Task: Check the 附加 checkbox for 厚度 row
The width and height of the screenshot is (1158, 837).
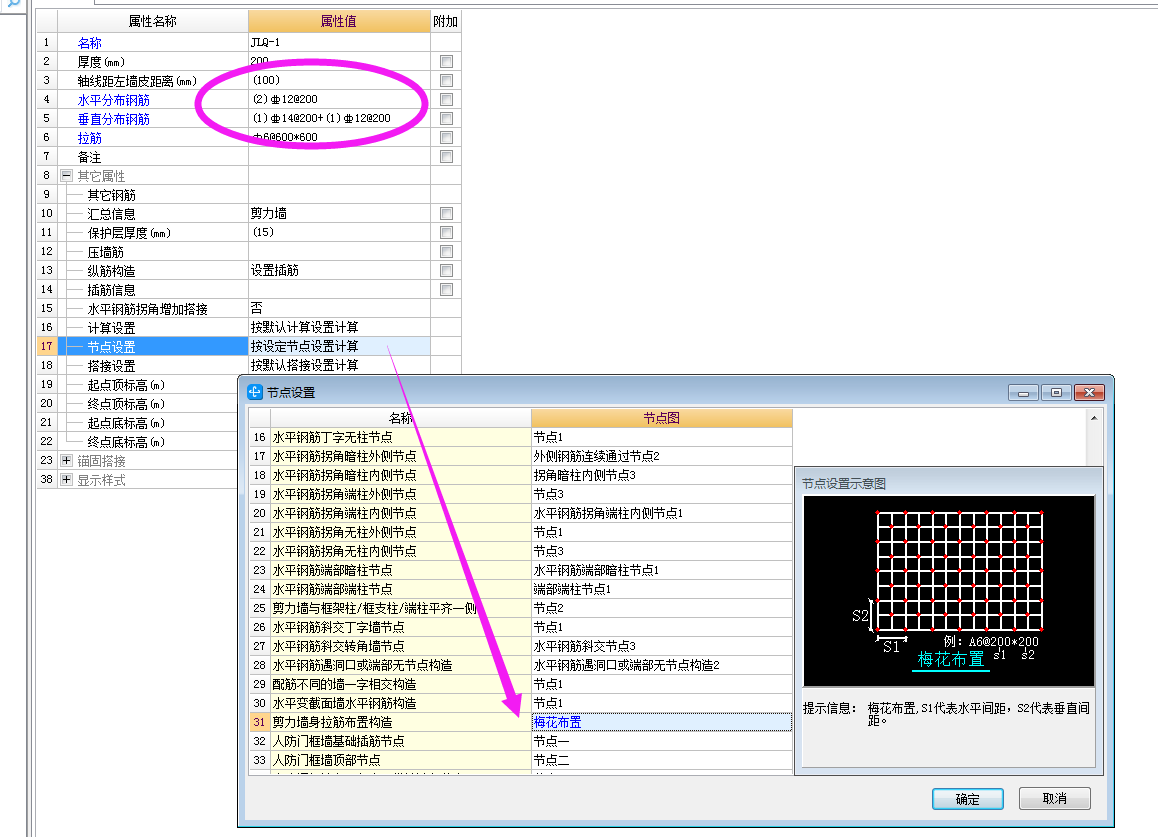Action: 445,61
